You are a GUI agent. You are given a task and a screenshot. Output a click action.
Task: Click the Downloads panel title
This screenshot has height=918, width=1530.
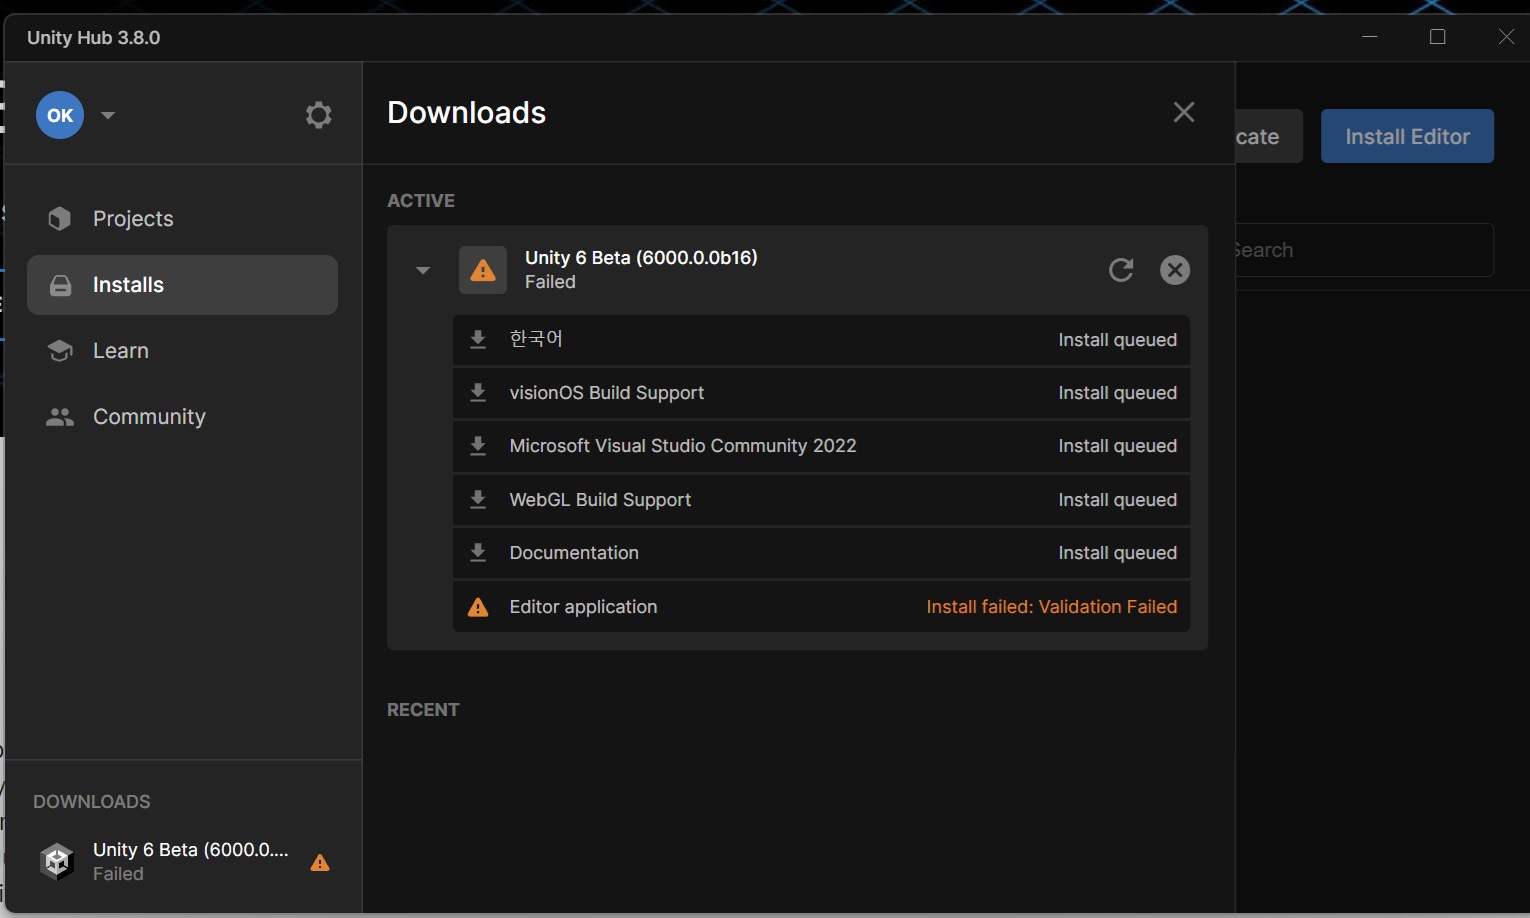coord(467,113)
